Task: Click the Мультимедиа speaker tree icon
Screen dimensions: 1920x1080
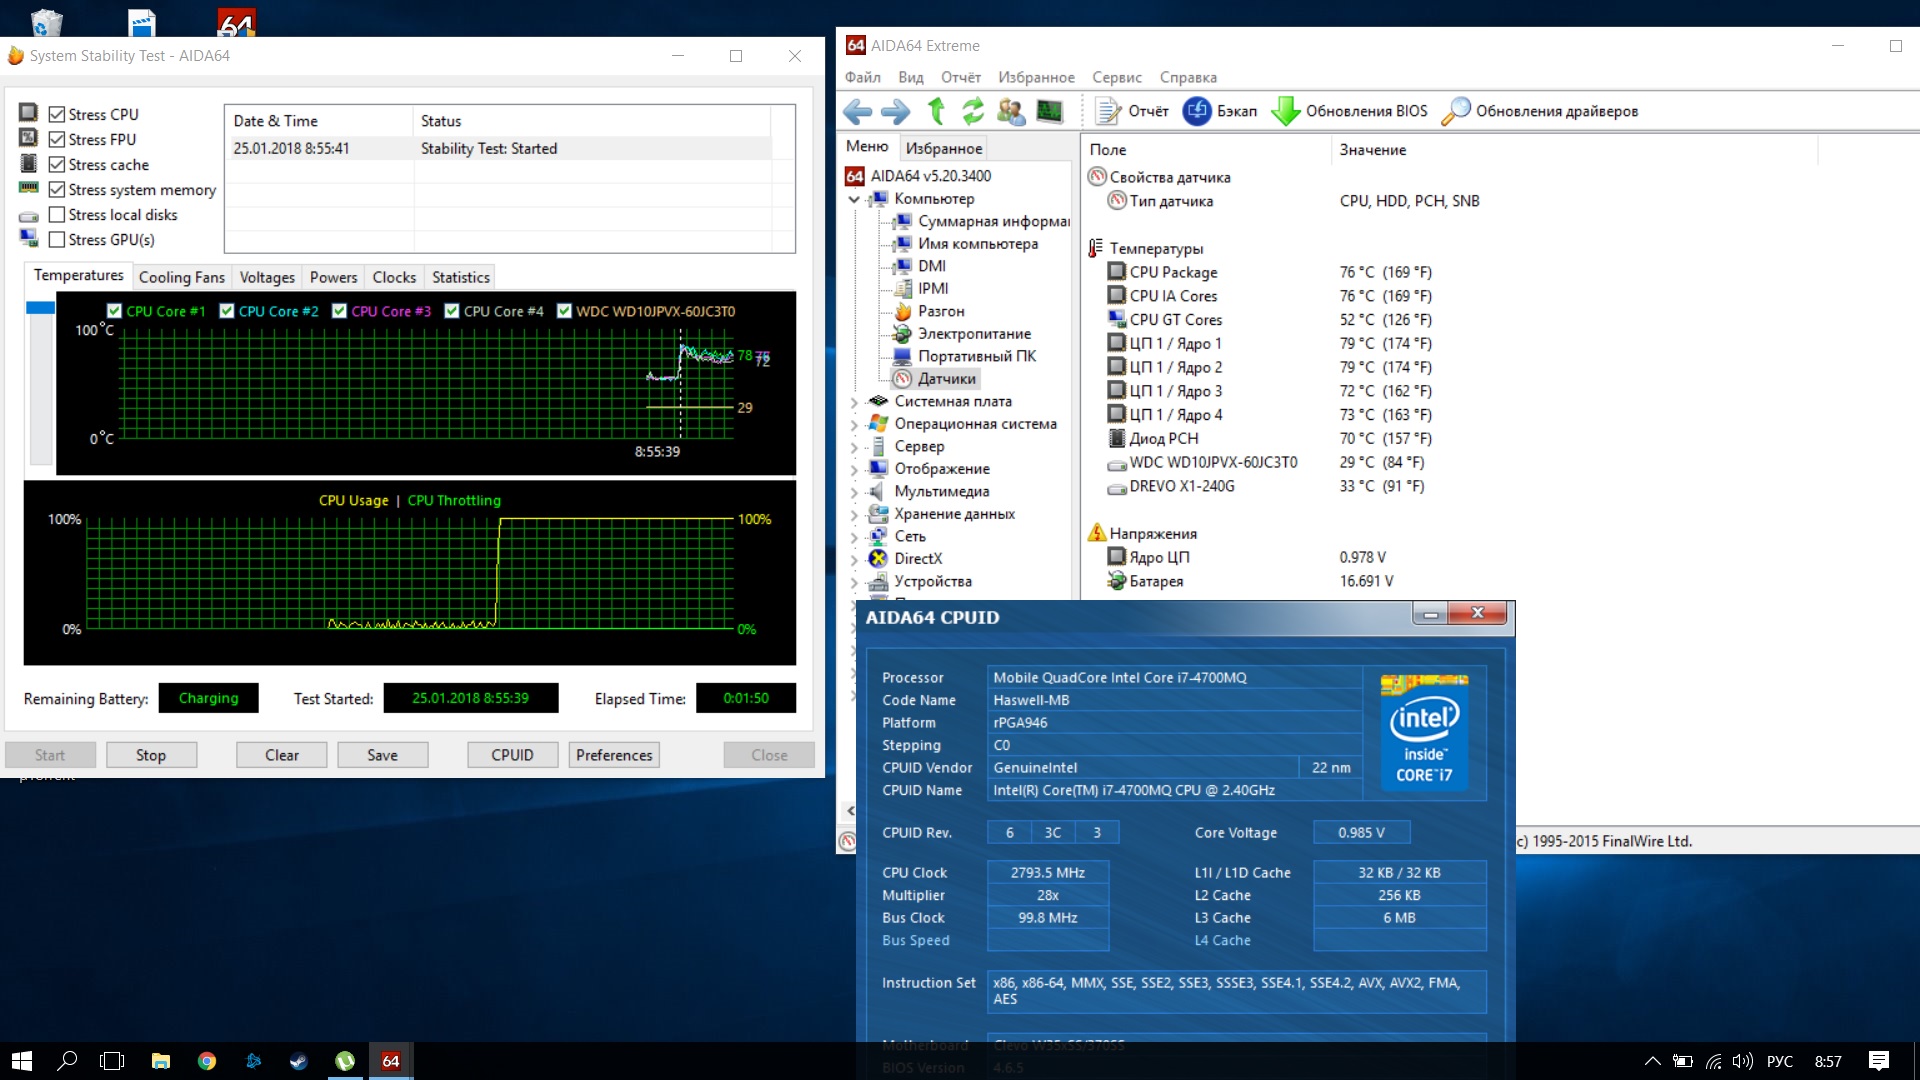Action: 877,491
